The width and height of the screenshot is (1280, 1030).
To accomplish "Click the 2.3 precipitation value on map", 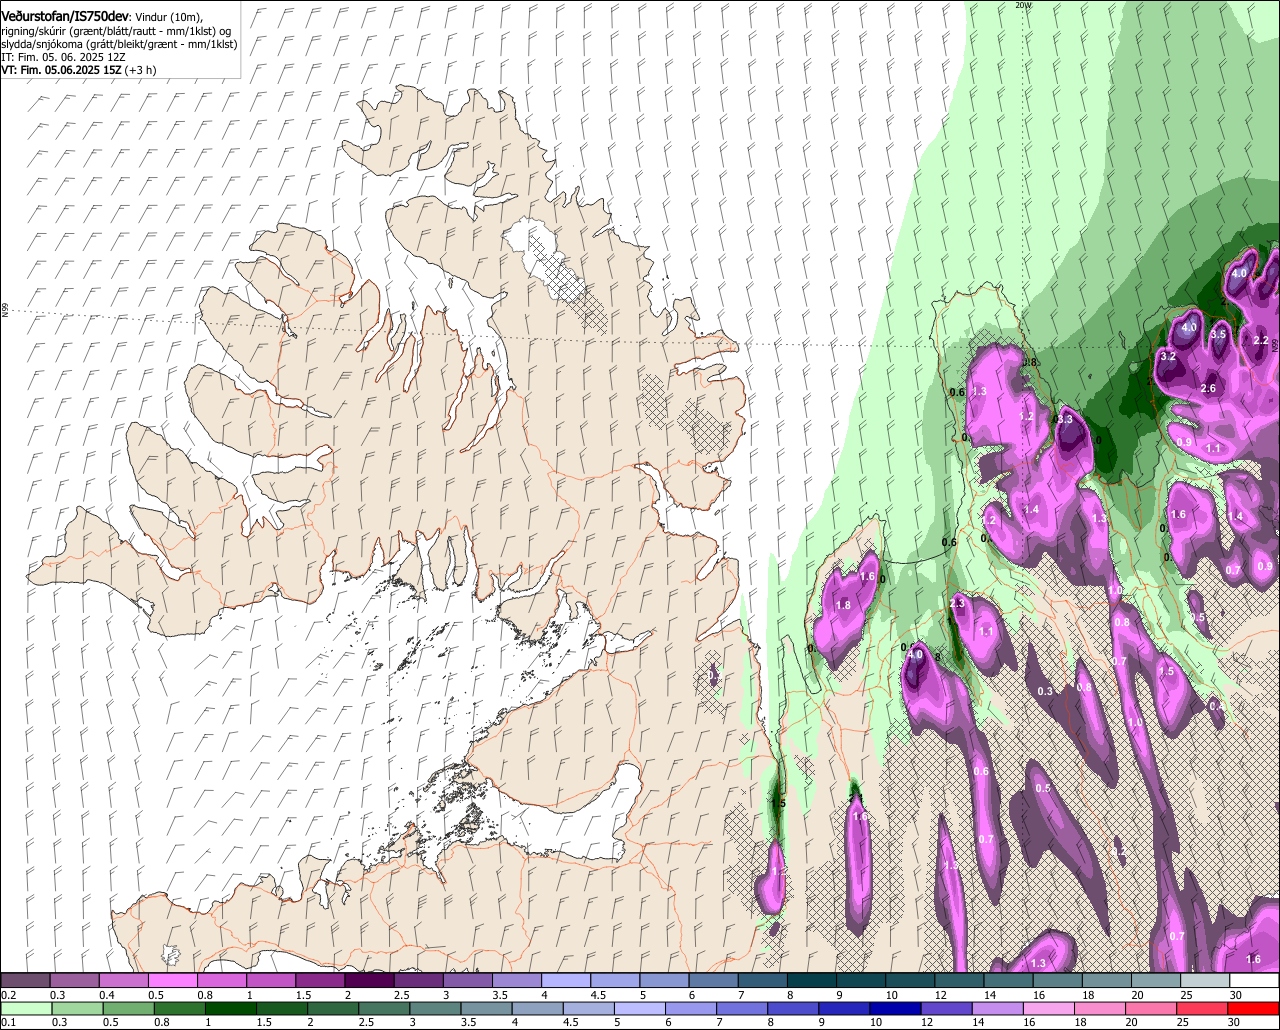I will (956, 603).
